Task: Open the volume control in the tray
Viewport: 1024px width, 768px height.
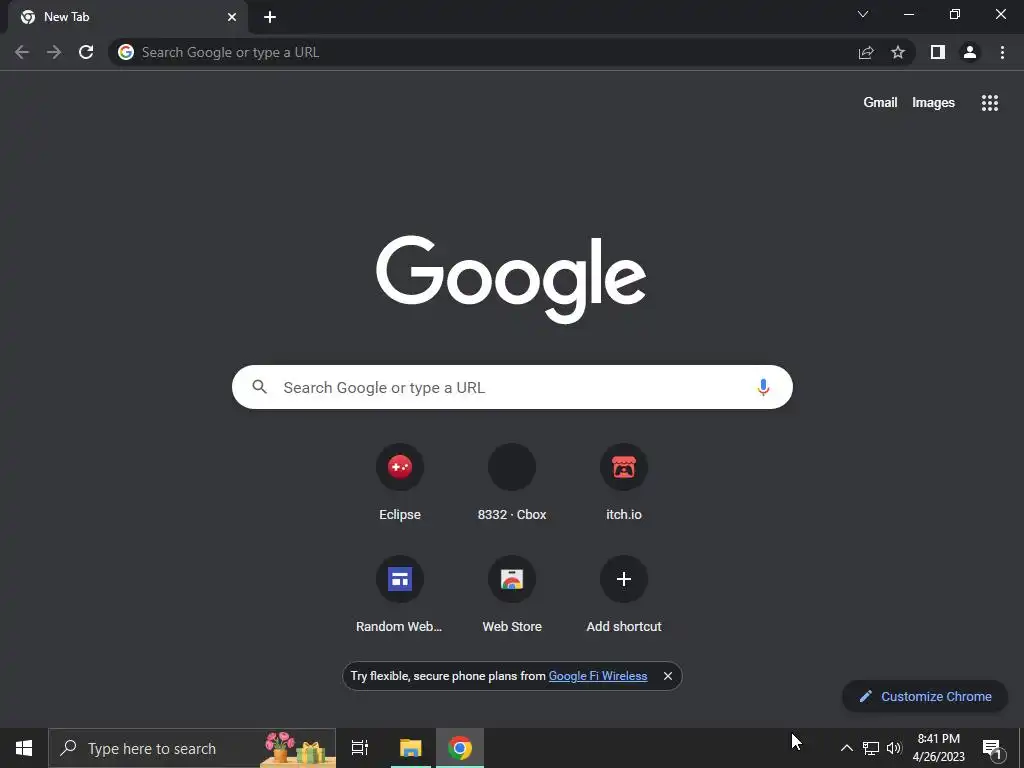Action: point(894,748)
